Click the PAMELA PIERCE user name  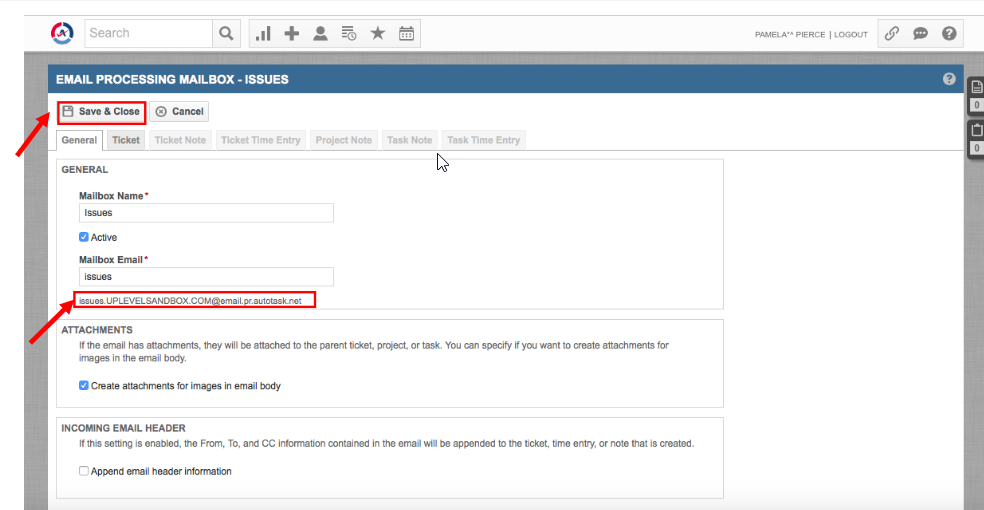pyautogui.click(x=789, y=35)
